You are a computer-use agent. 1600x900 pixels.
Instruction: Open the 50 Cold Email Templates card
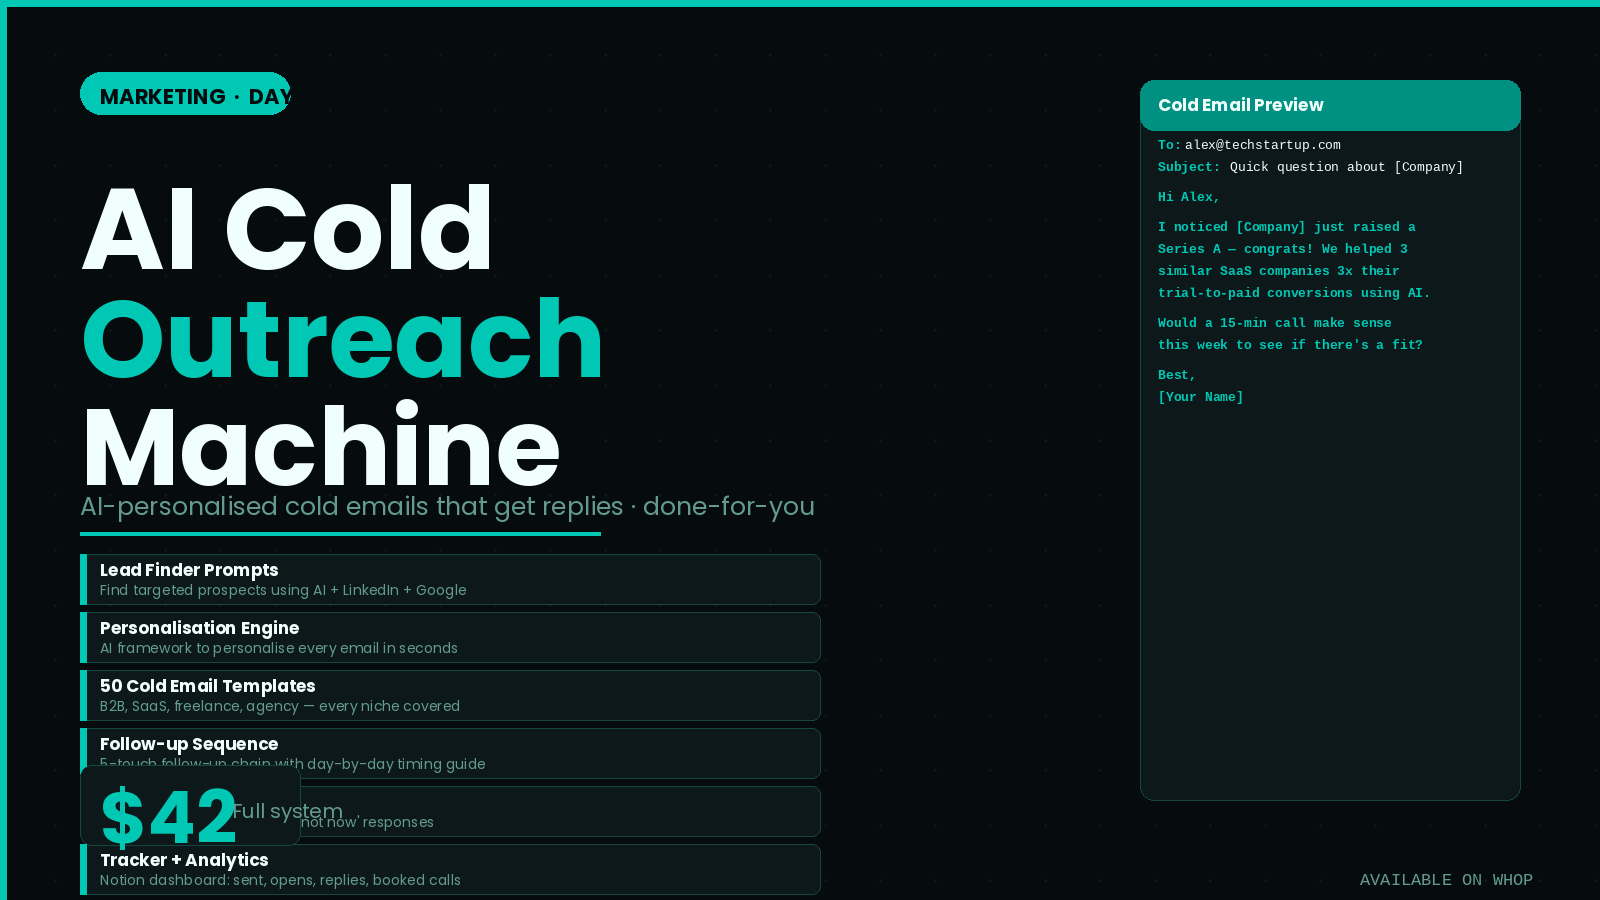point(450,696)
